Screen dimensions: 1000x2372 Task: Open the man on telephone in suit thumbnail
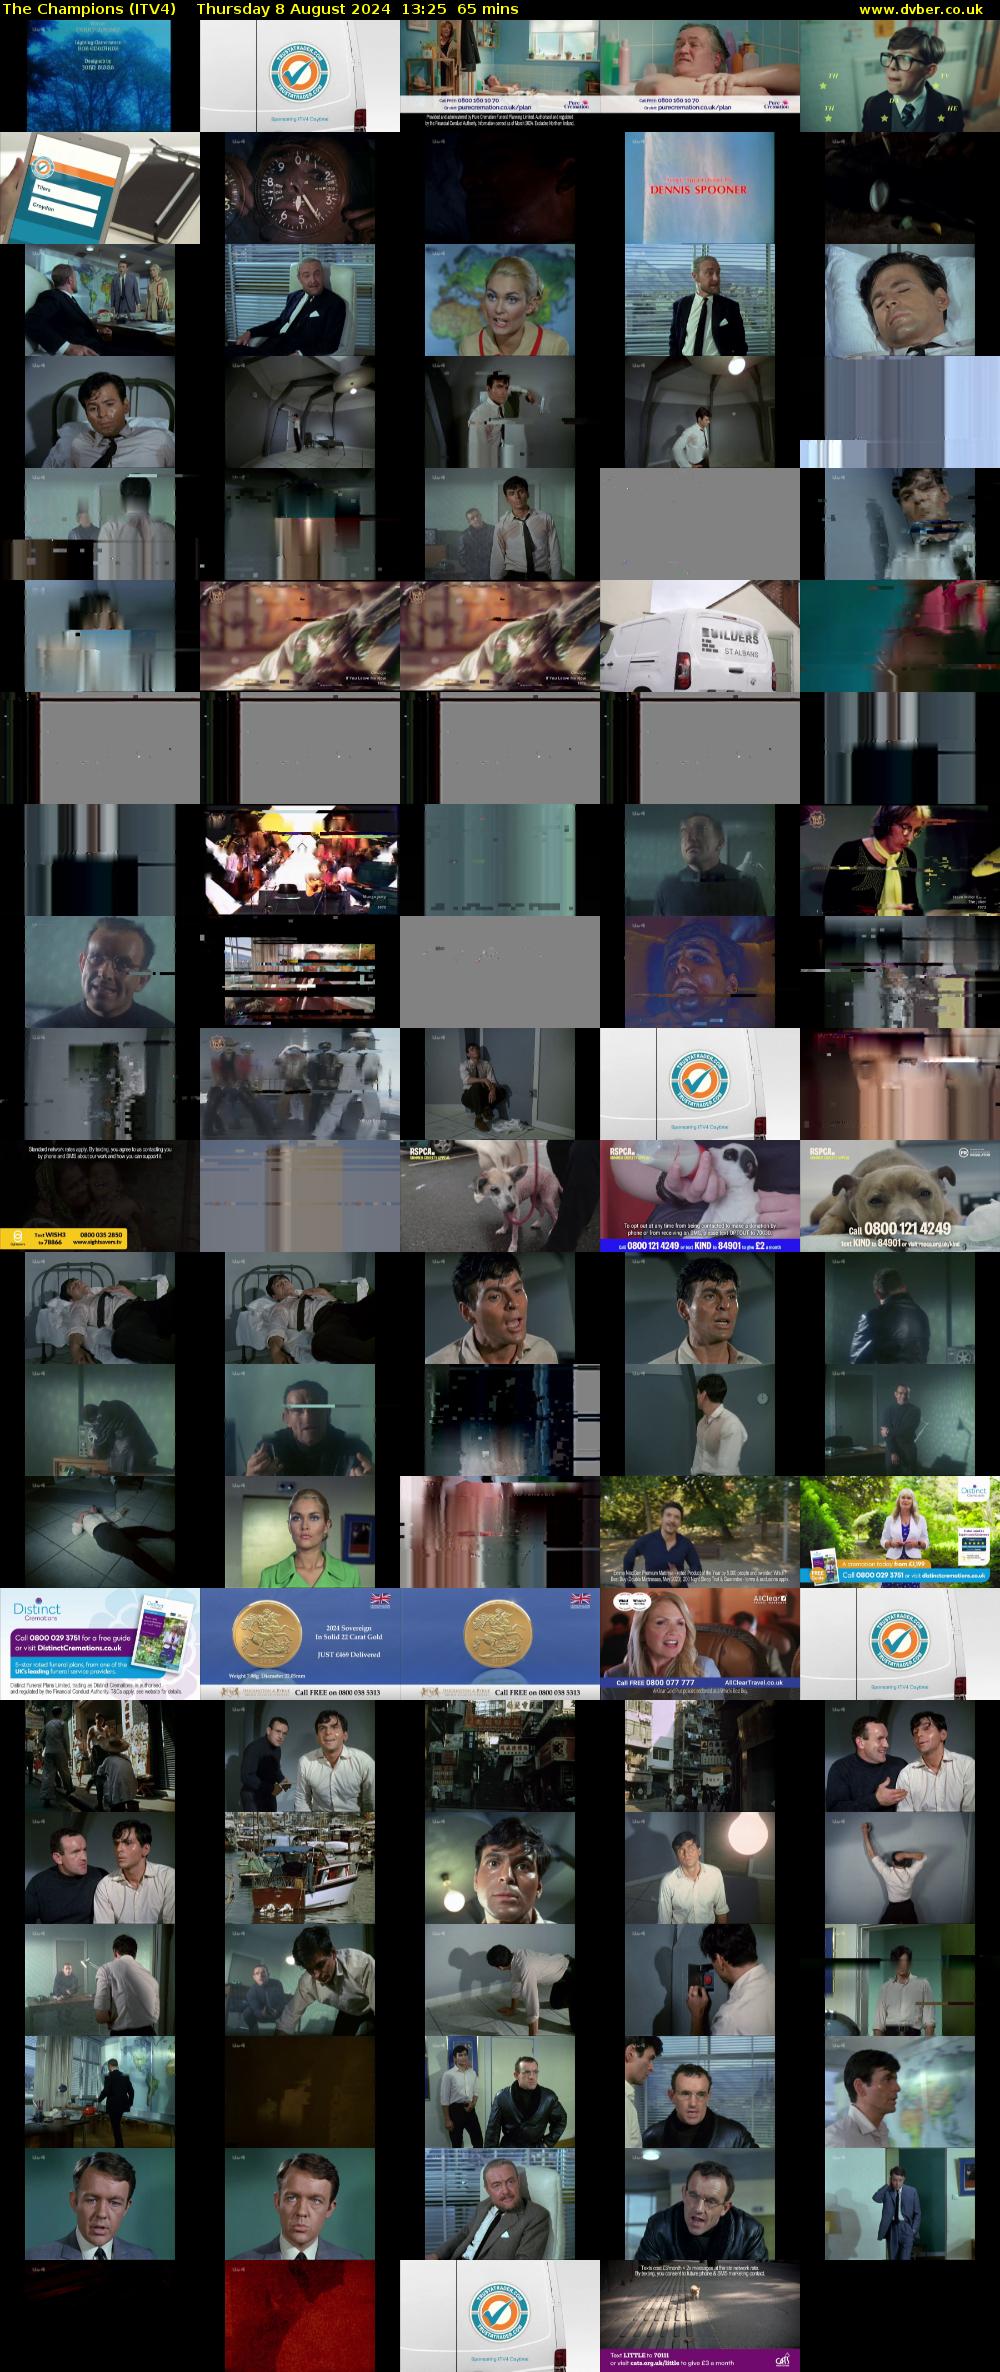point(900,2204)
